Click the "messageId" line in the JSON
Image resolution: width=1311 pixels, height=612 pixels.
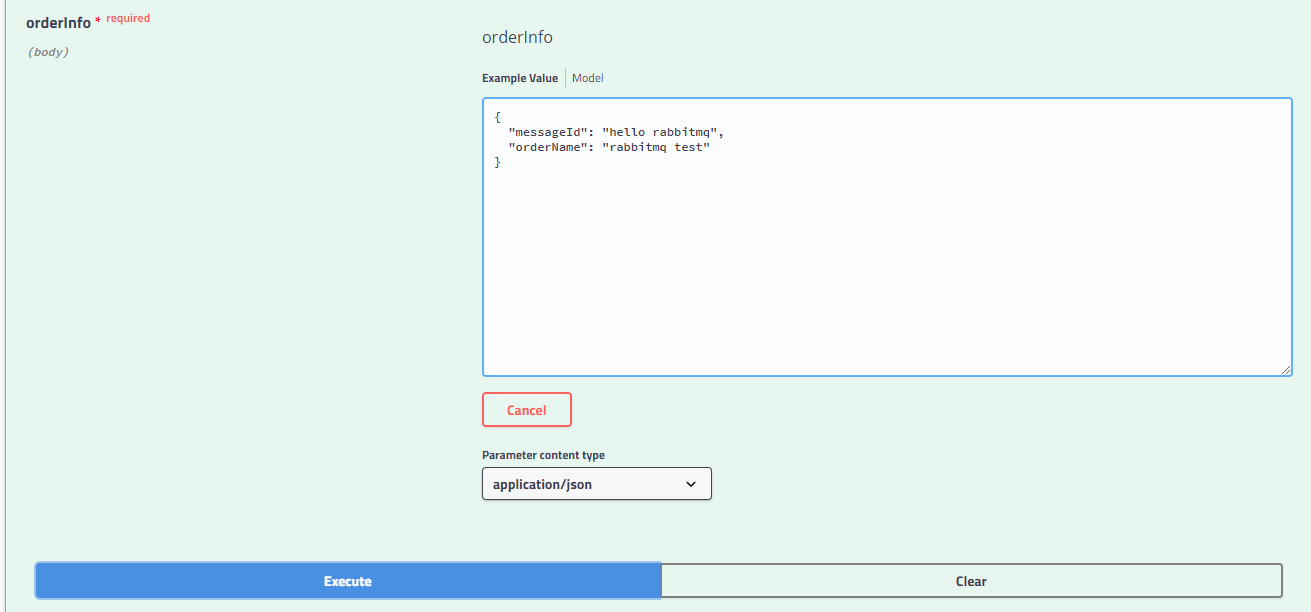616,132
